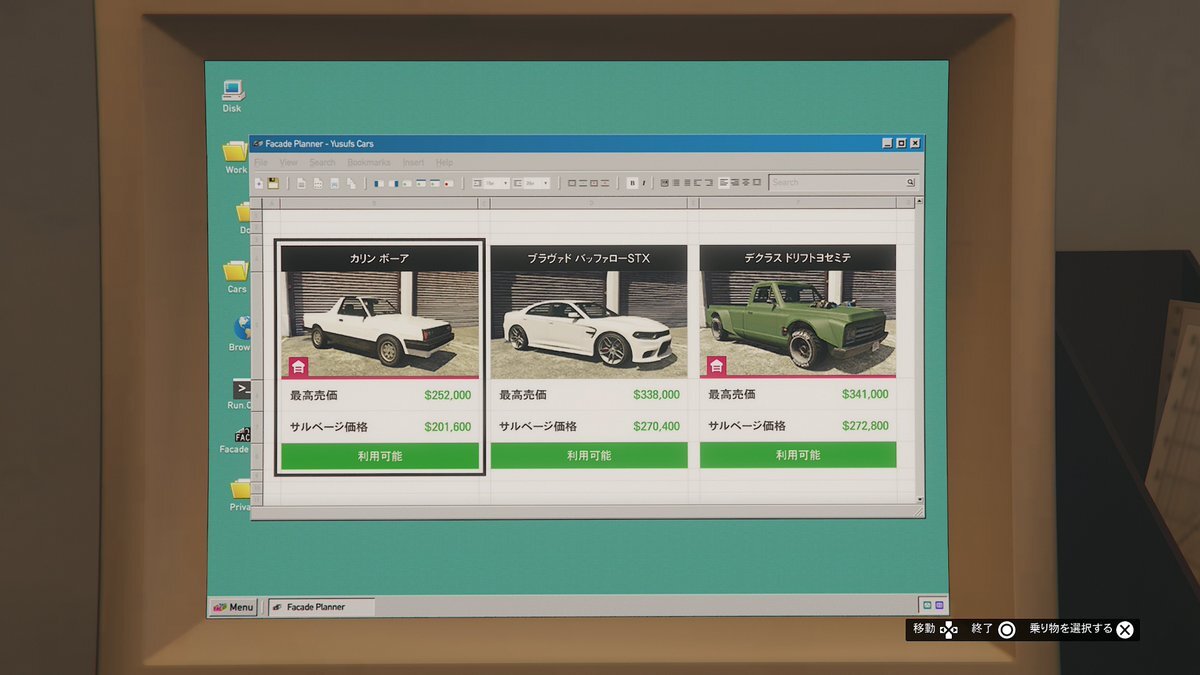Click 利用可能 button under ドリフトヨセミテ
This screenshot has height=675, width=1200.
click(x=798, y=455)
